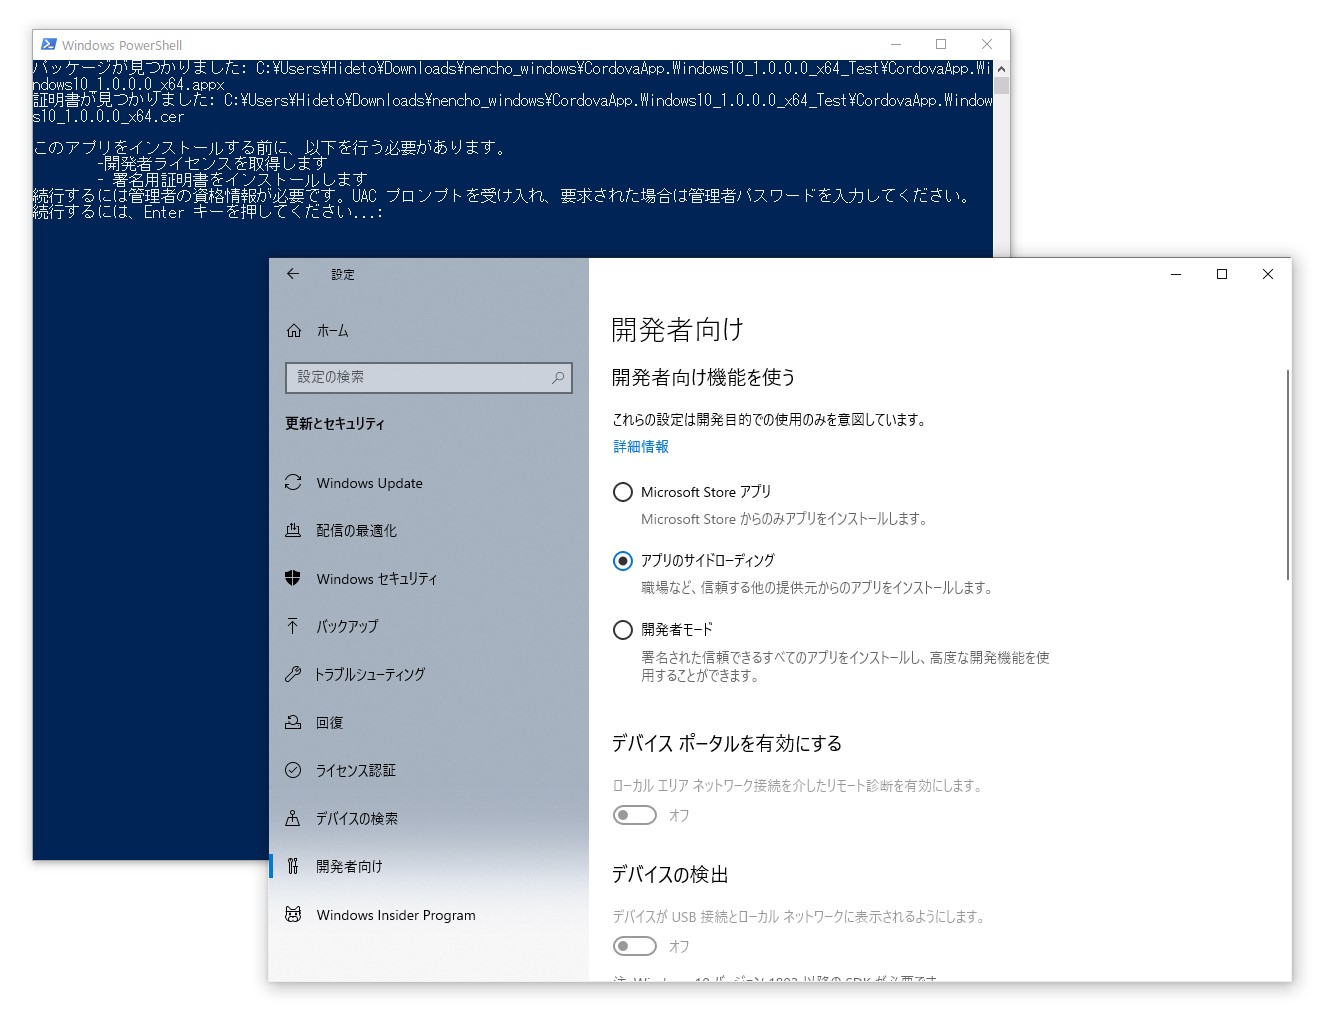The width and height of the screenshot is (1339, 1026).
Task: Open the バックアップ settings page
Action: click(x=346, y=626)
